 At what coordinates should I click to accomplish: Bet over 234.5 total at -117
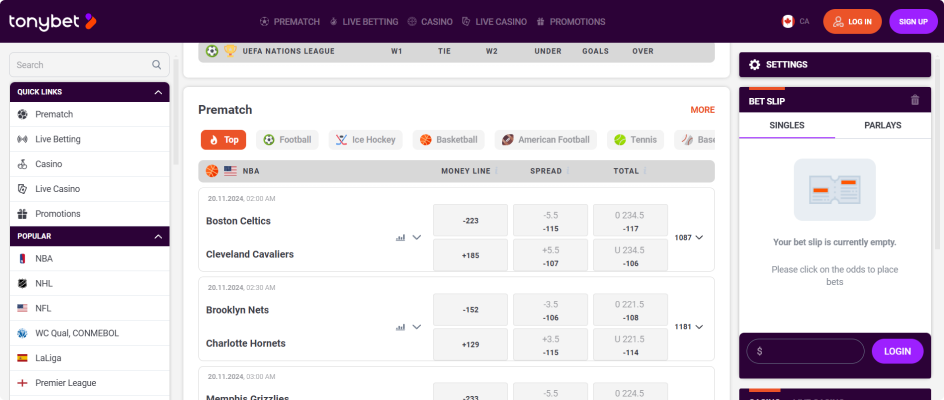point(630,220)
